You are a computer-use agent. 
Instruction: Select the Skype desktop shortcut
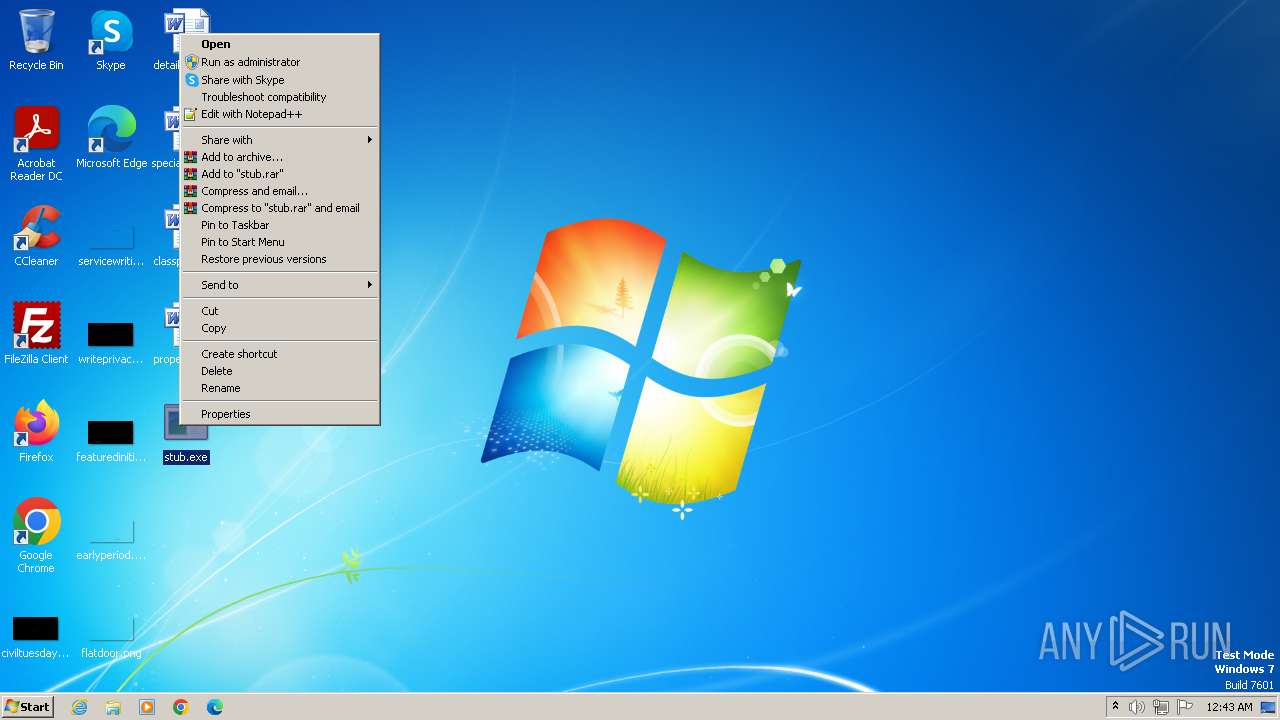[x=111, y=40]
